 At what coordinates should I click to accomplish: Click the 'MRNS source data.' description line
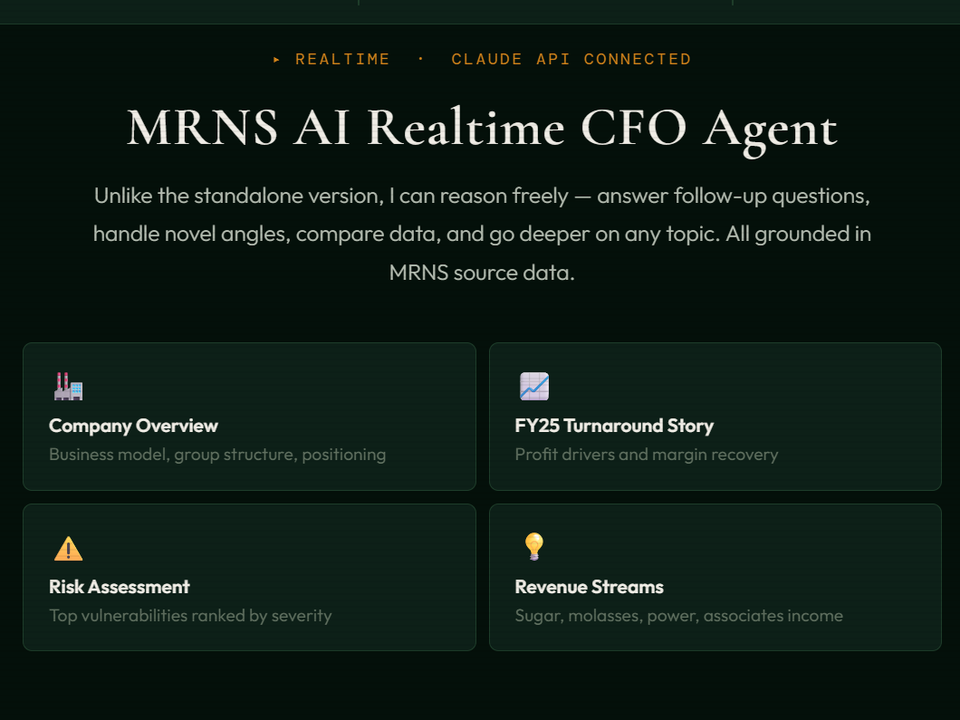point(482,272)
